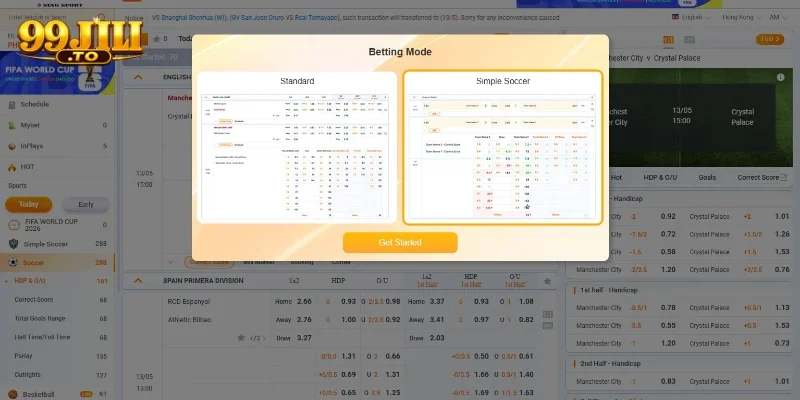Expand HDP & O/U in sidebar
The height and width of the screenshot is (400, 800).
point(30,281)
